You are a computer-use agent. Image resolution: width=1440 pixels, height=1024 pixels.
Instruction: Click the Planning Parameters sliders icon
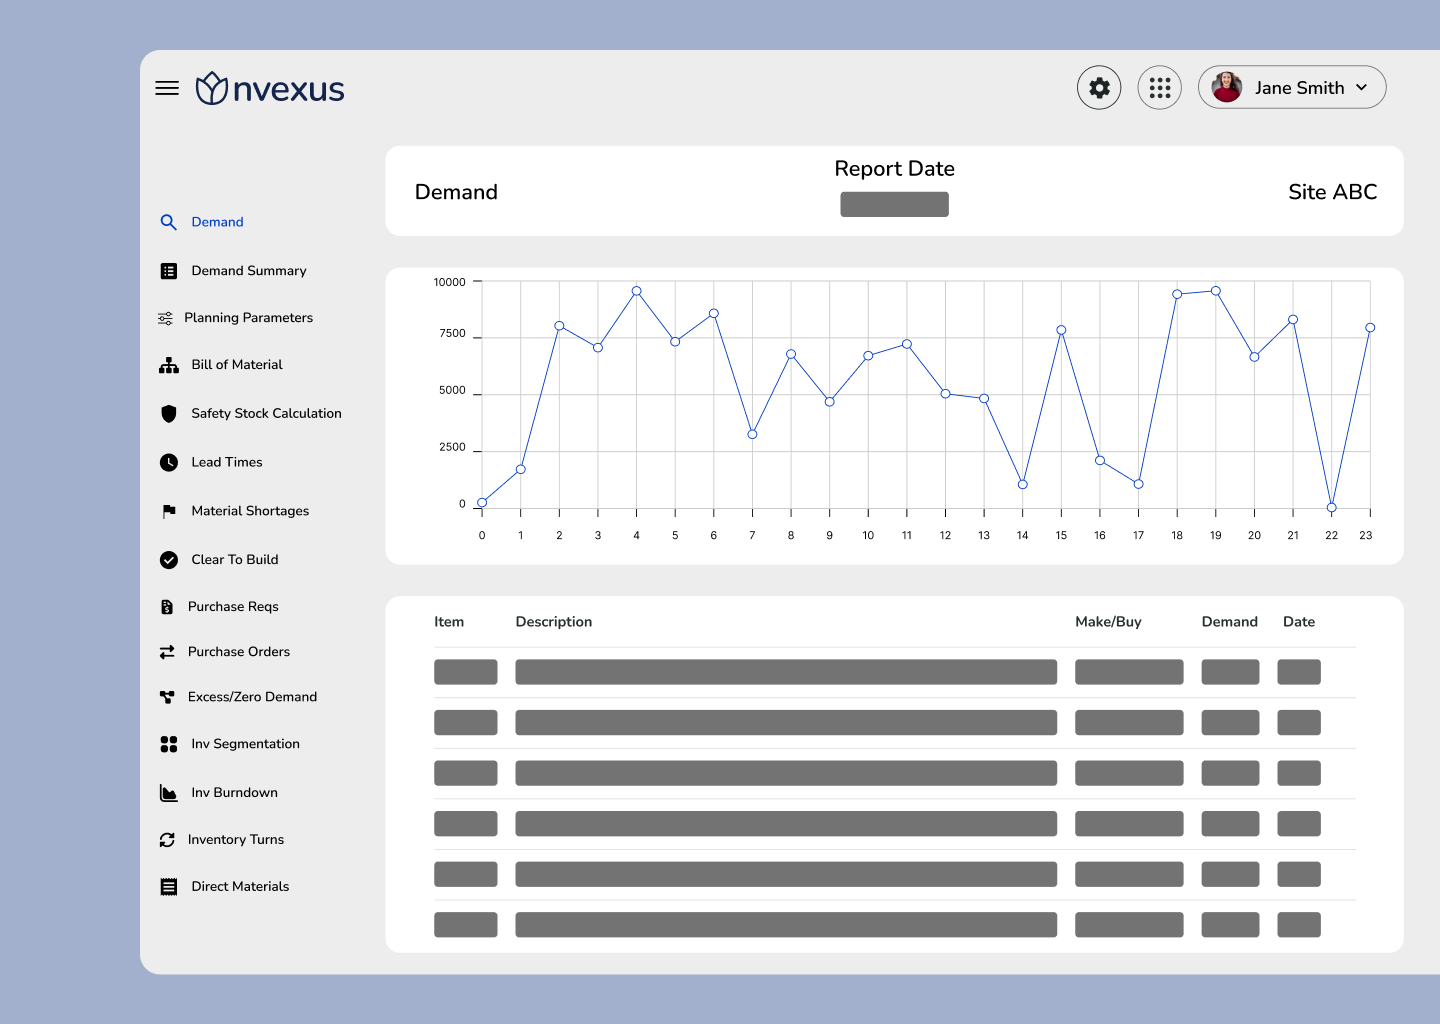click(165, 318)
